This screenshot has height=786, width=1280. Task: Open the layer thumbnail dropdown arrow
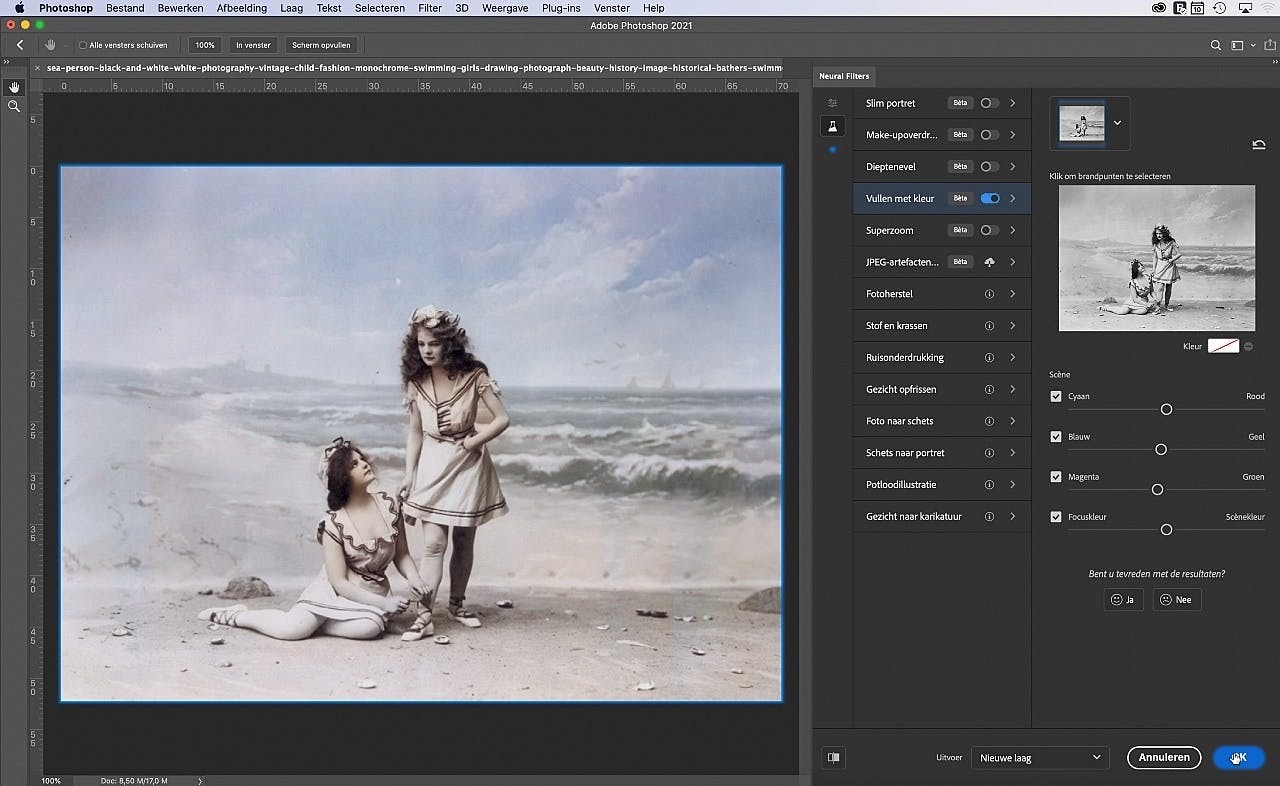point(1117,123)
